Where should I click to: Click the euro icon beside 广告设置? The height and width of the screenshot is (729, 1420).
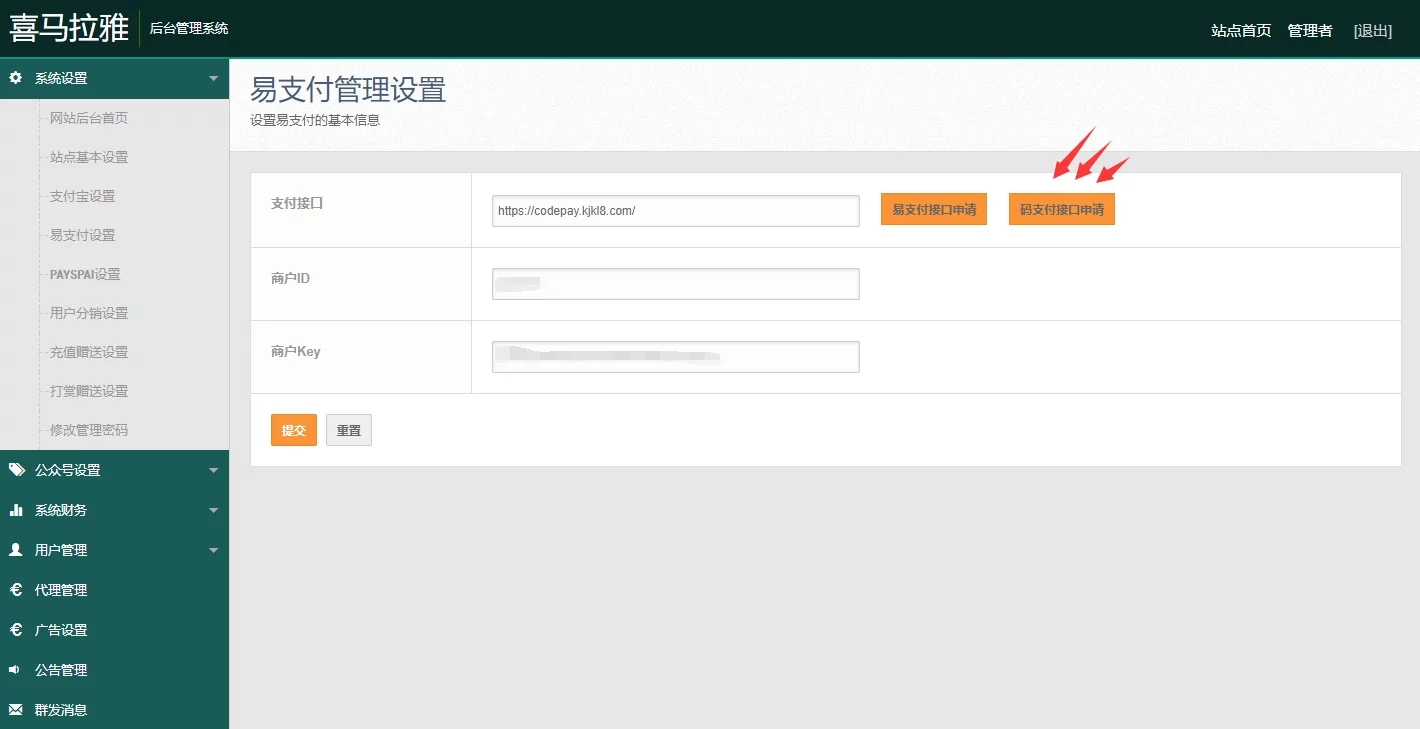16,630
